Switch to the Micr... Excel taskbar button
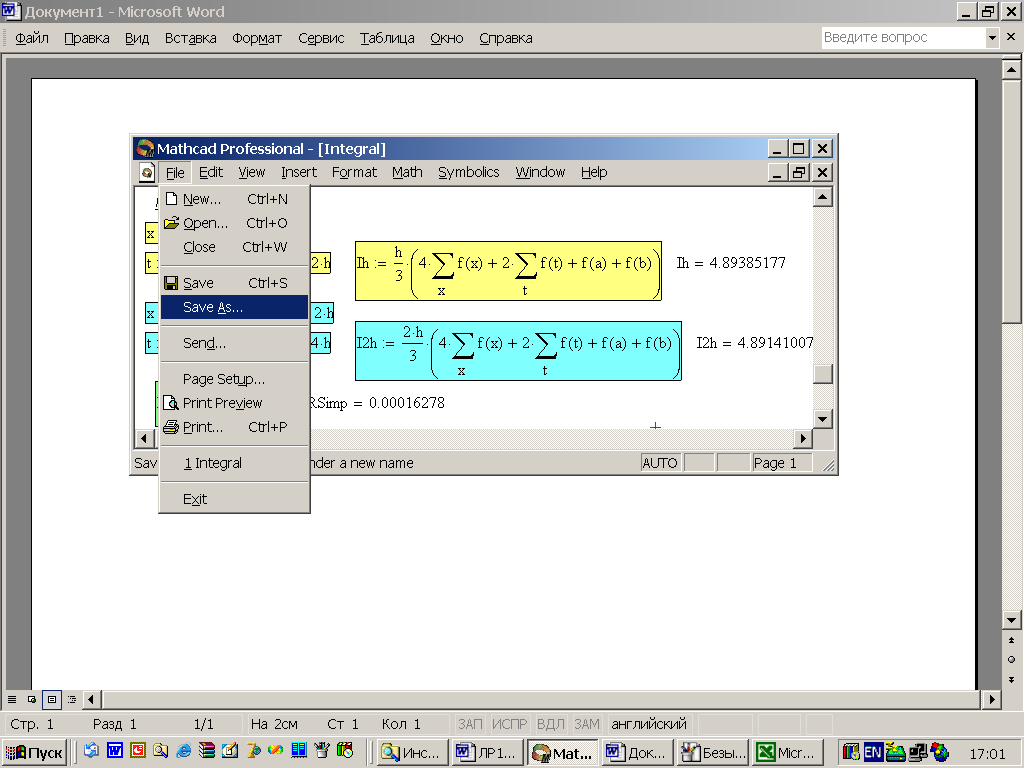1024x768 pixels. point(788,752)
